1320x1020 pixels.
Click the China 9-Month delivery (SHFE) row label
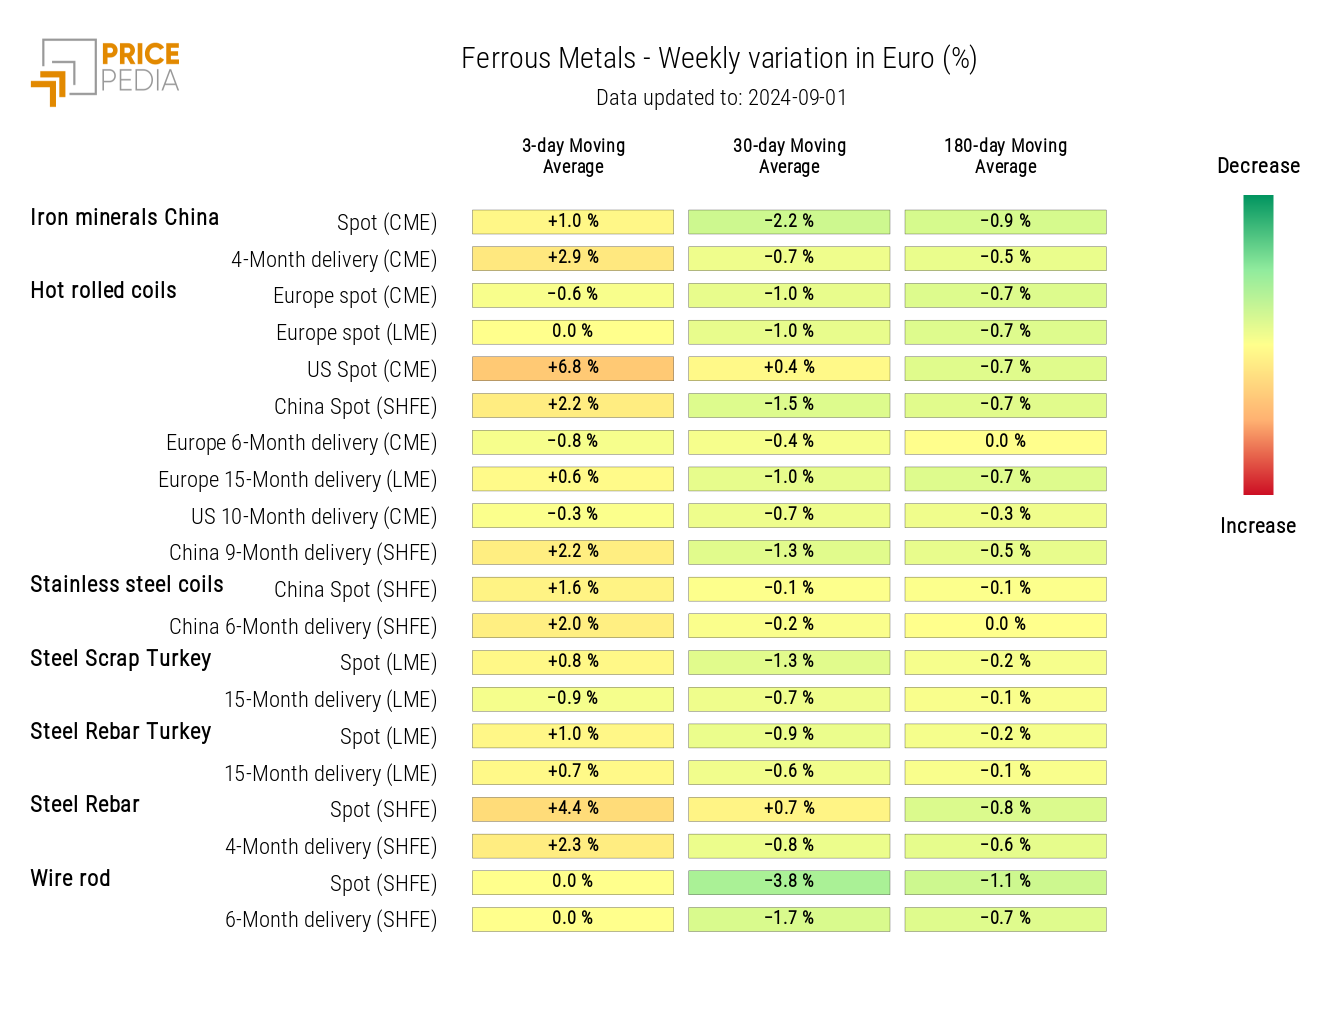pyautogui.click(x=303, y=553)
